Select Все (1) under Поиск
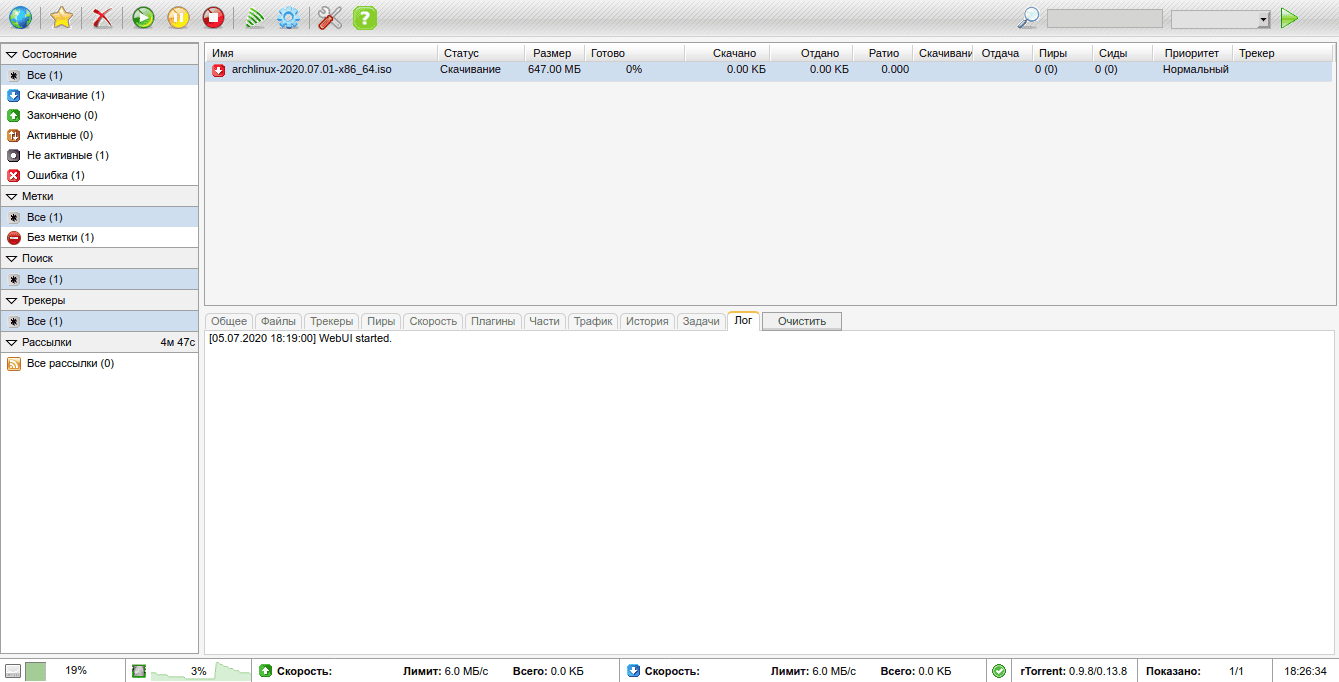Image resolution: width=1339 pixels, height=682 pixels. tap(99, 279)
